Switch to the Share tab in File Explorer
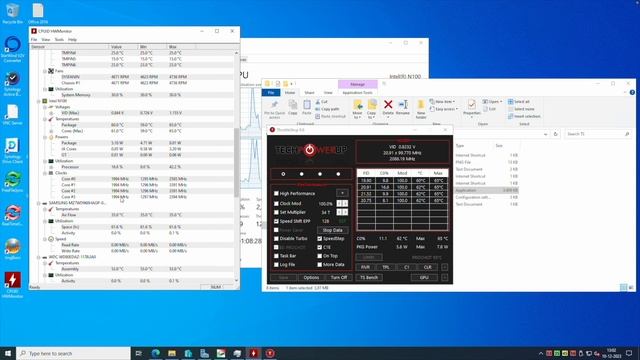The image size is (640, 360). [309, 93]
